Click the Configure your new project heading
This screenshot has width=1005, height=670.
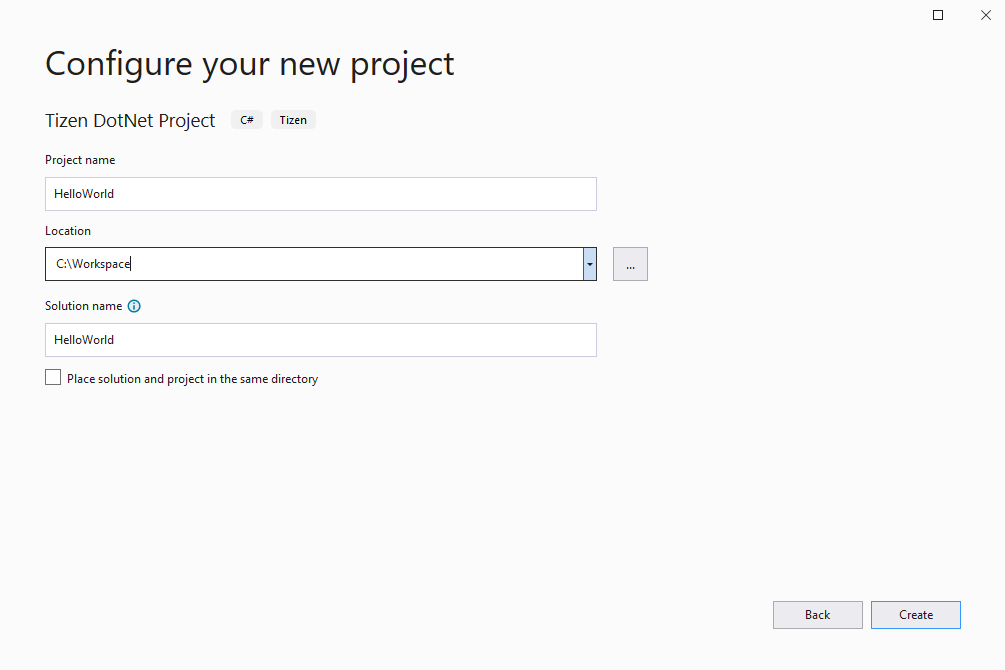click(249, 63)
